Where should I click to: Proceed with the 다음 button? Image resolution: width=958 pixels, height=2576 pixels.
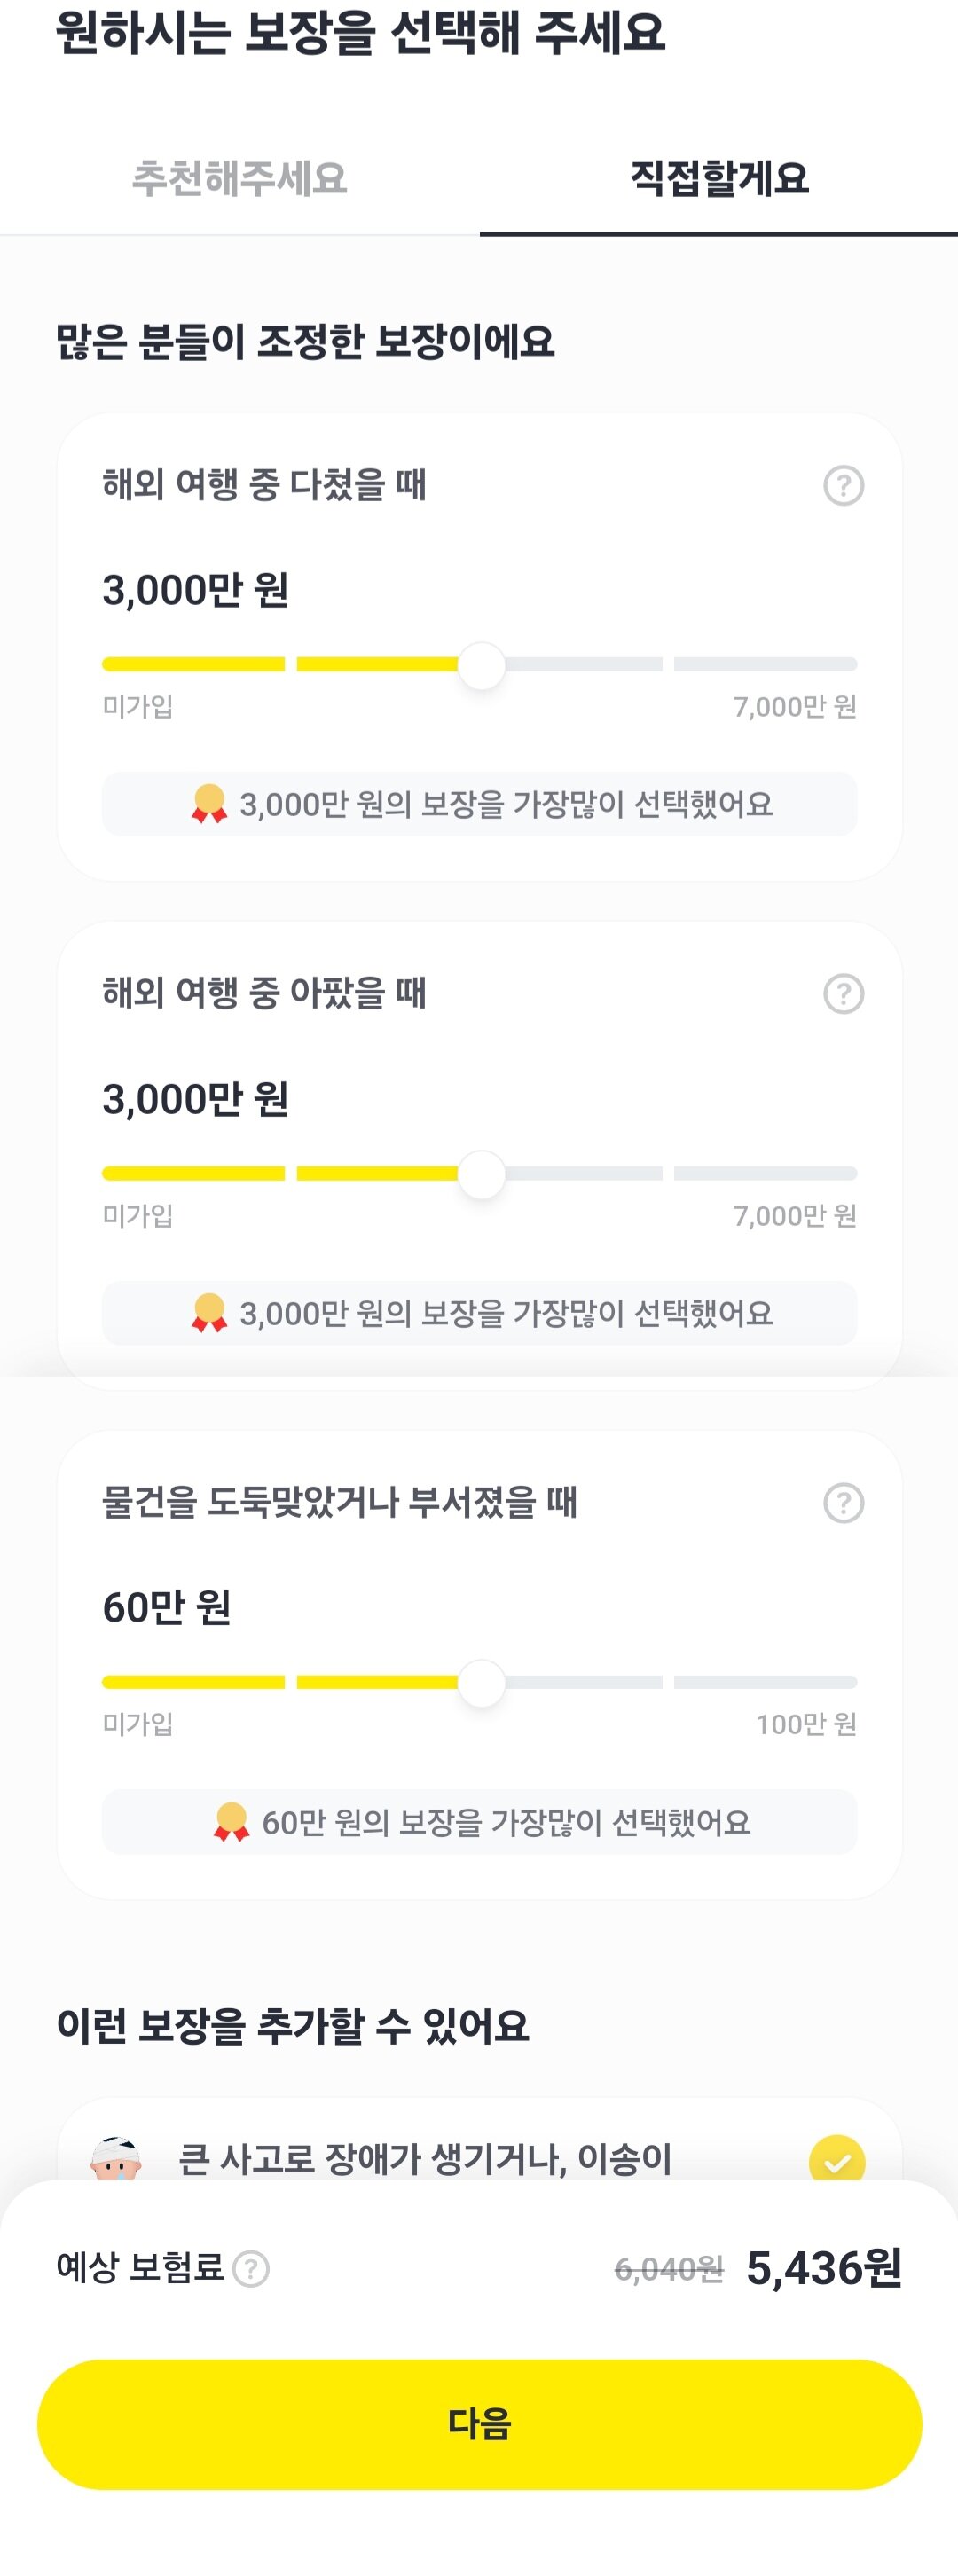point(479,2424)
